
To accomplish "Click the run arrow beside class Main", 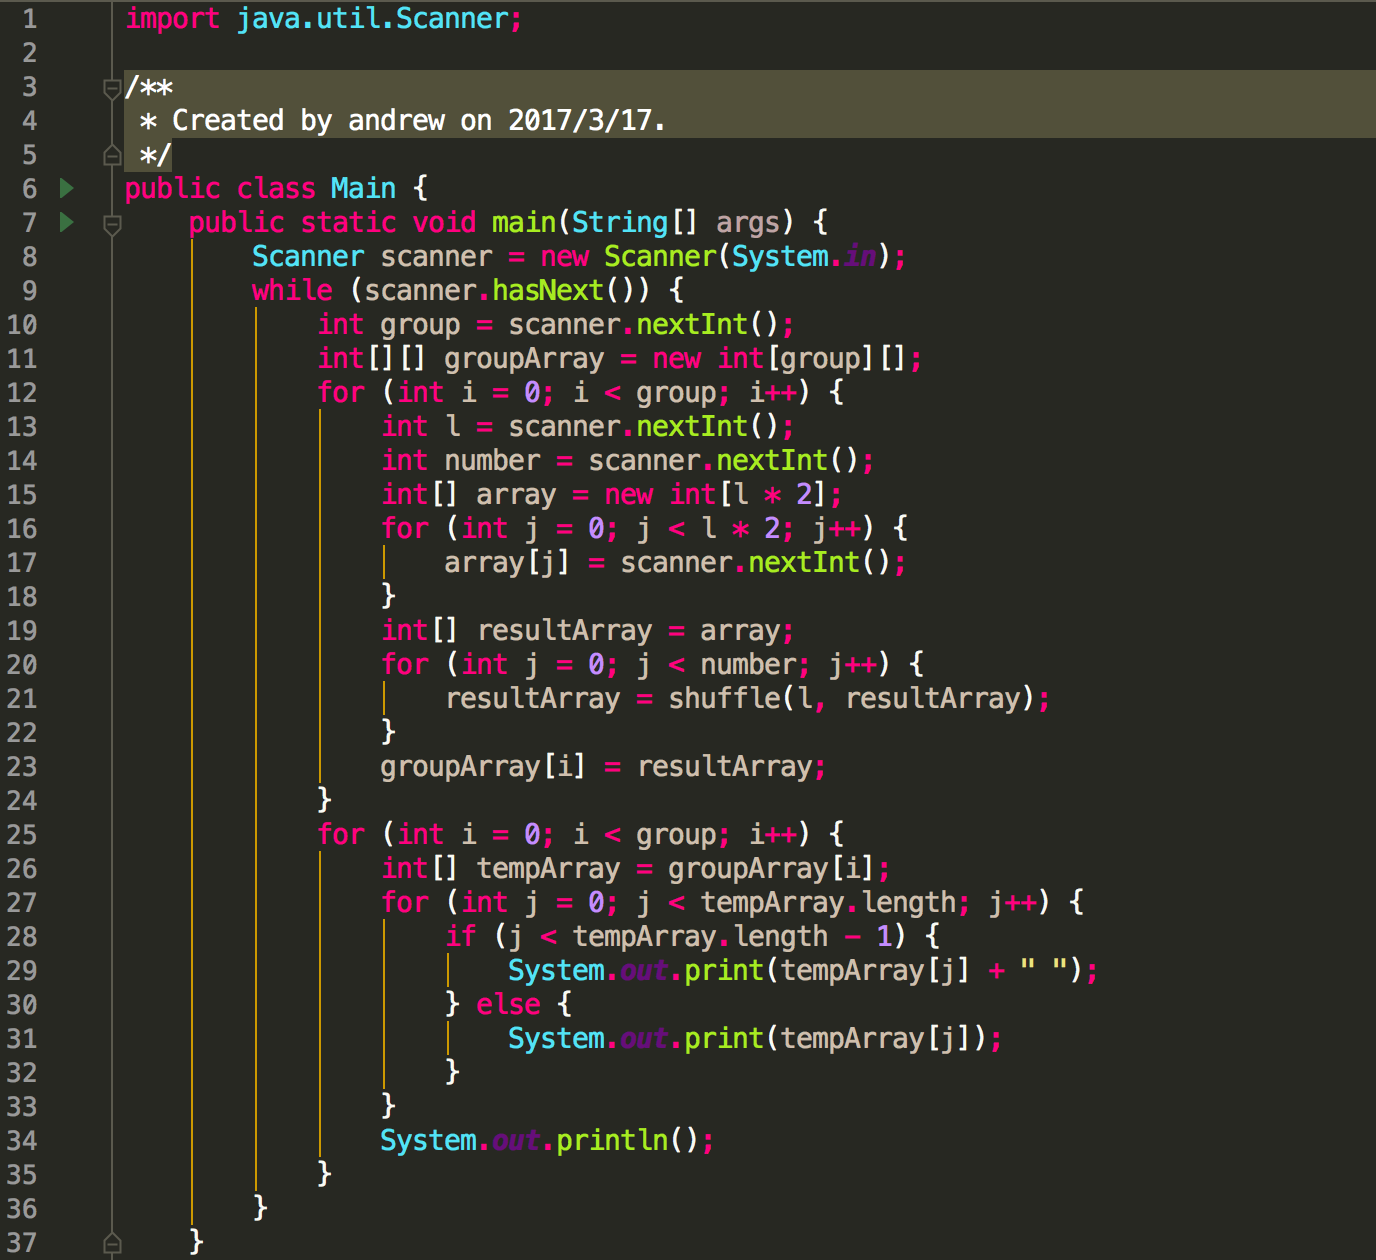I will click(x=67, y=188).
